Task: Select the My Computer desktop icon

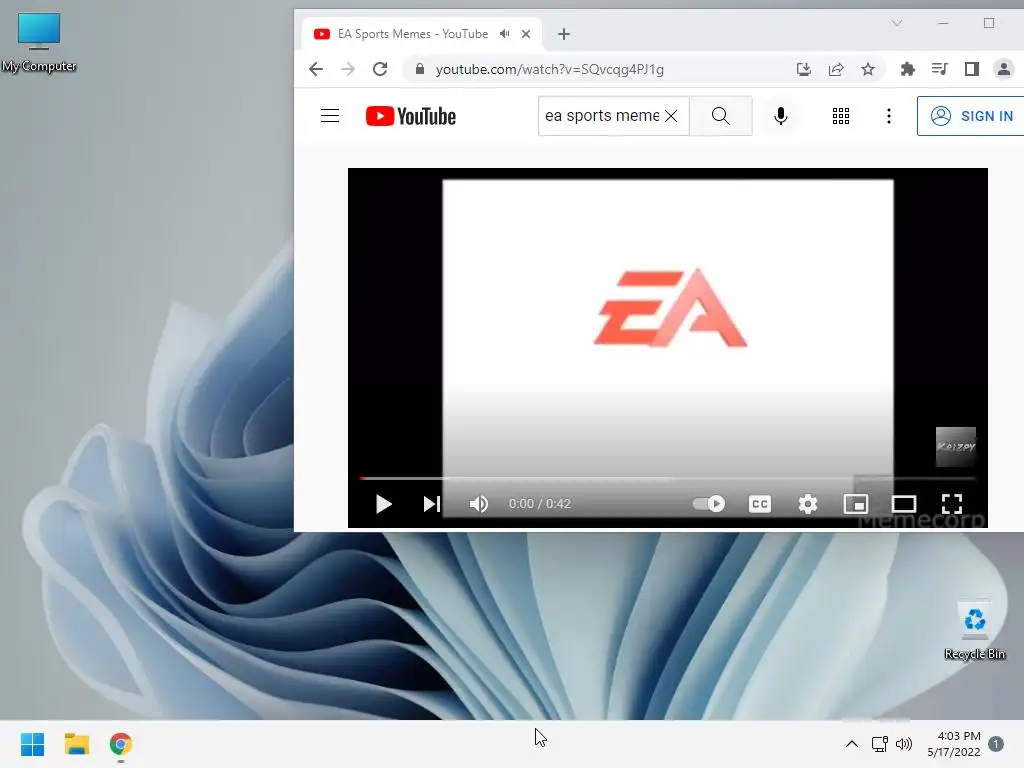Action: (39, 42)
